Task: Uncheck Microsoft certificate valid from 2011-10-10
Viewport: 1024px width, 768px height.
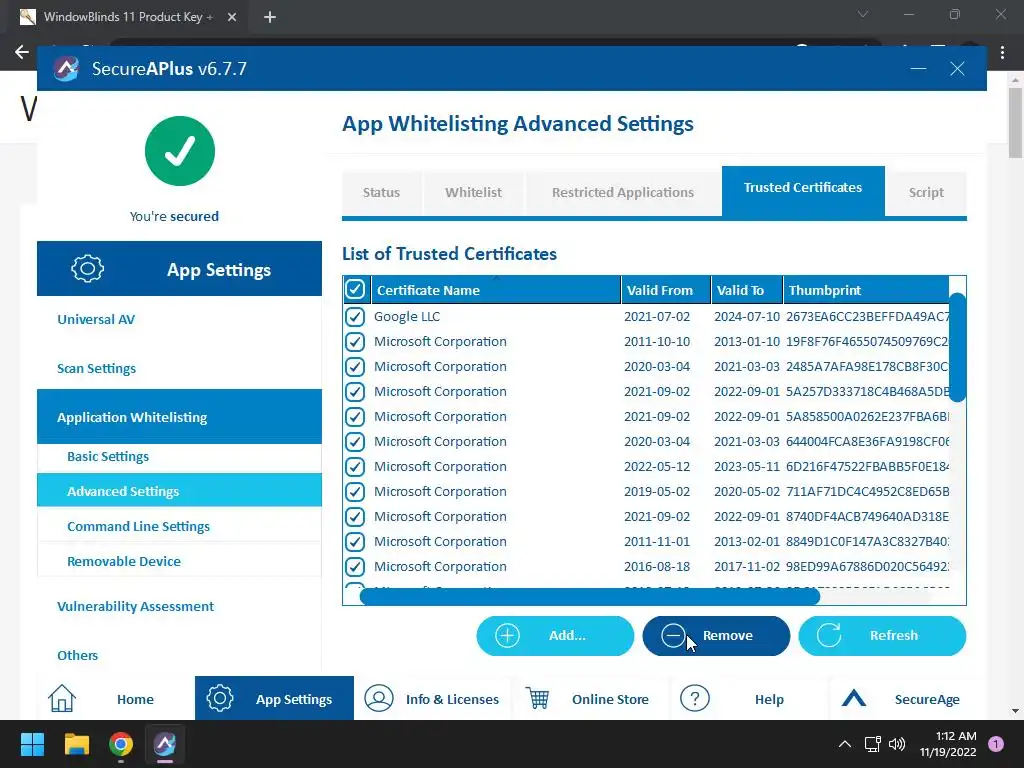Action: (x=355, y=342)
